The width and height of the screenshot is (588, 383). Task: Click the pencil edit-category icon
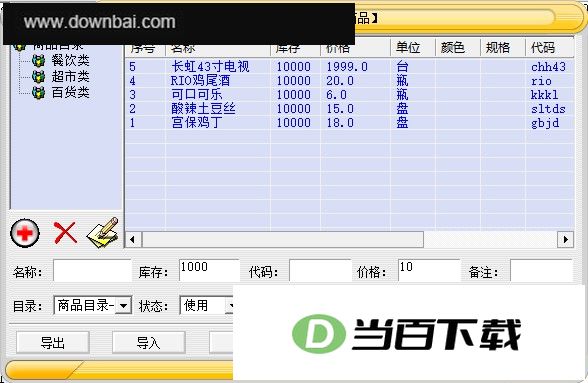pyautogui.click(x=103, y=233)
